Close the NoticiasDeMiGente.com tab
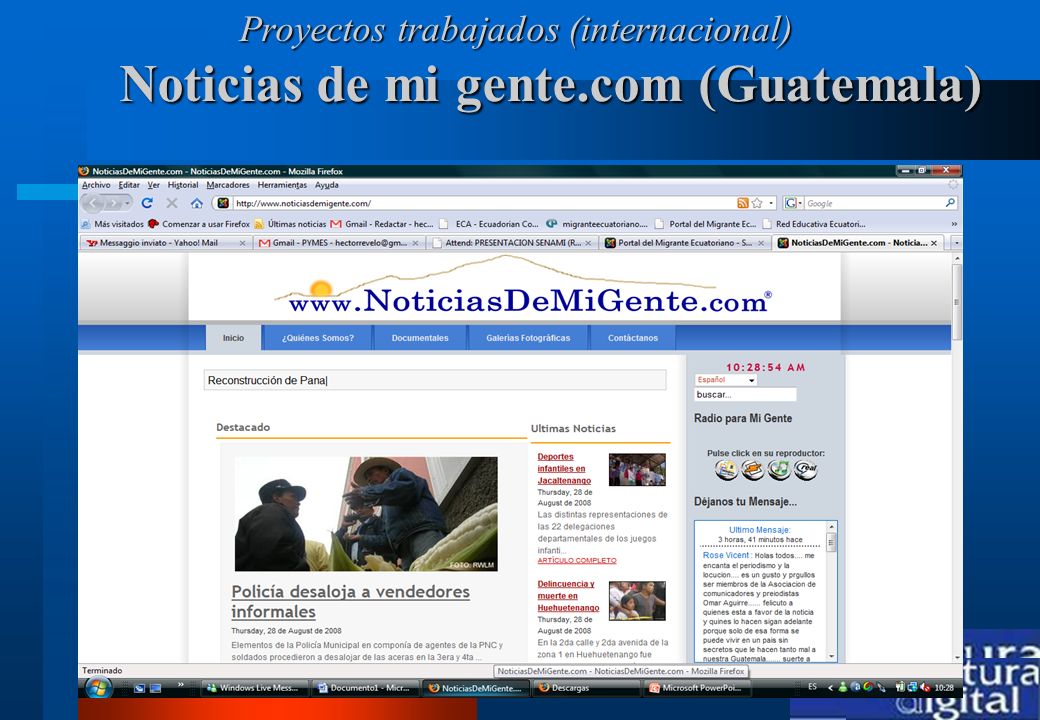Screen dimensions: 1040x720 coord(934,243)
